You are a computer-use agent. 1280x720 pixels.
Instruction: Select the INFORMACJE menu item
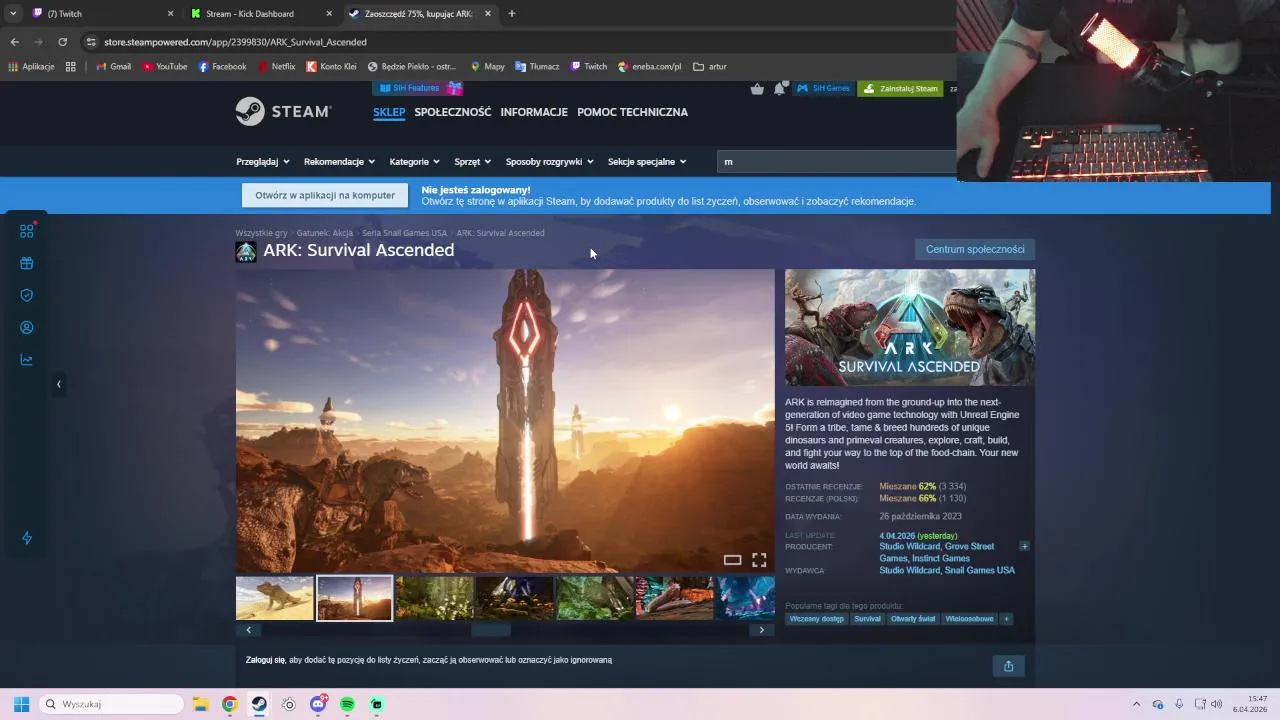[x=534, y=112]
